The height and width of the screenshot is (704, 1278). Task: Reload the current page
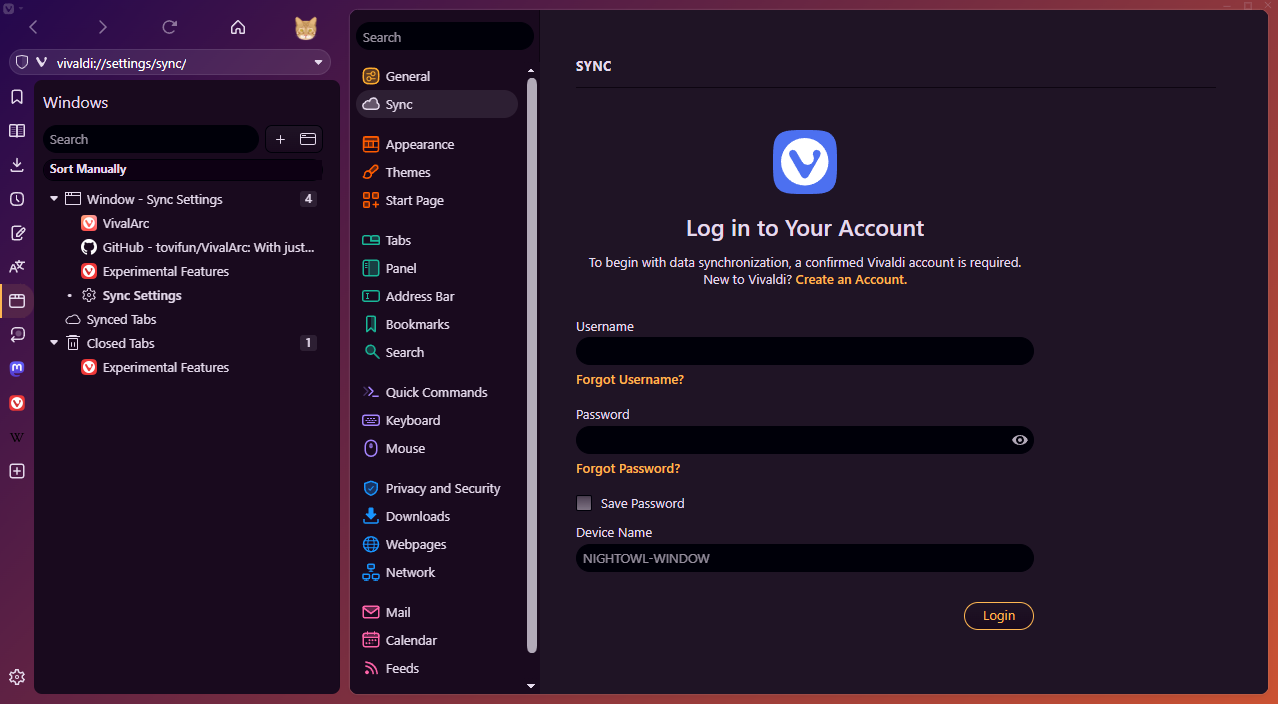[170, 27]
